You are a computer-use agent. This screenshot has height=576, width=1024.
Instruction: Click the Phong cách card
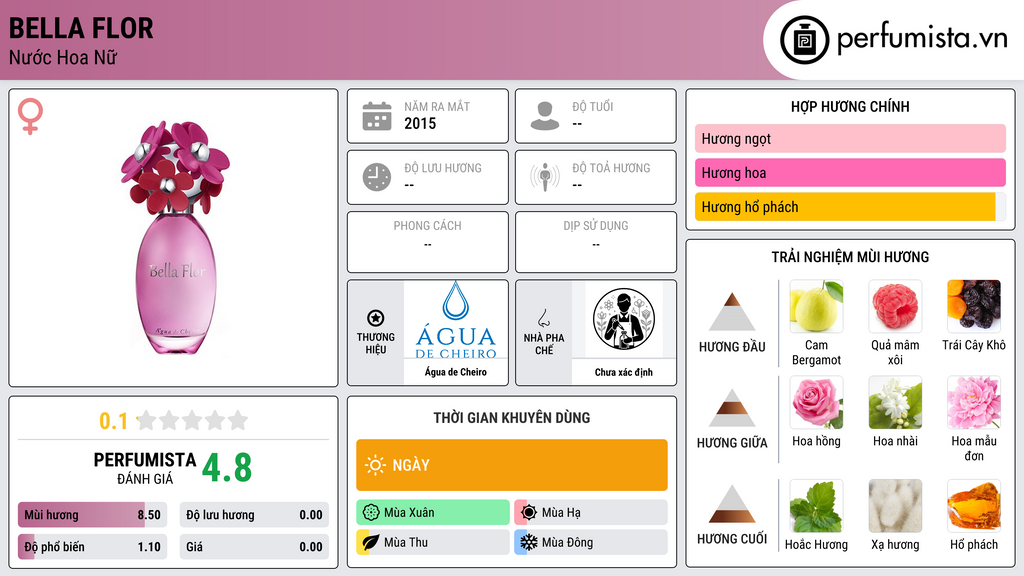pyautogui.click(x=428, y=242)
